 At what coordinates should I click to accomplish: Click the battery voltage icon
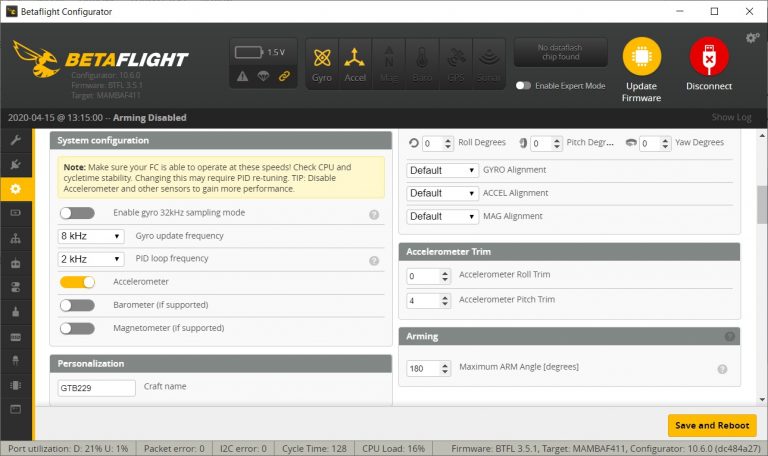pyautogui.click(x=248, y=52)
